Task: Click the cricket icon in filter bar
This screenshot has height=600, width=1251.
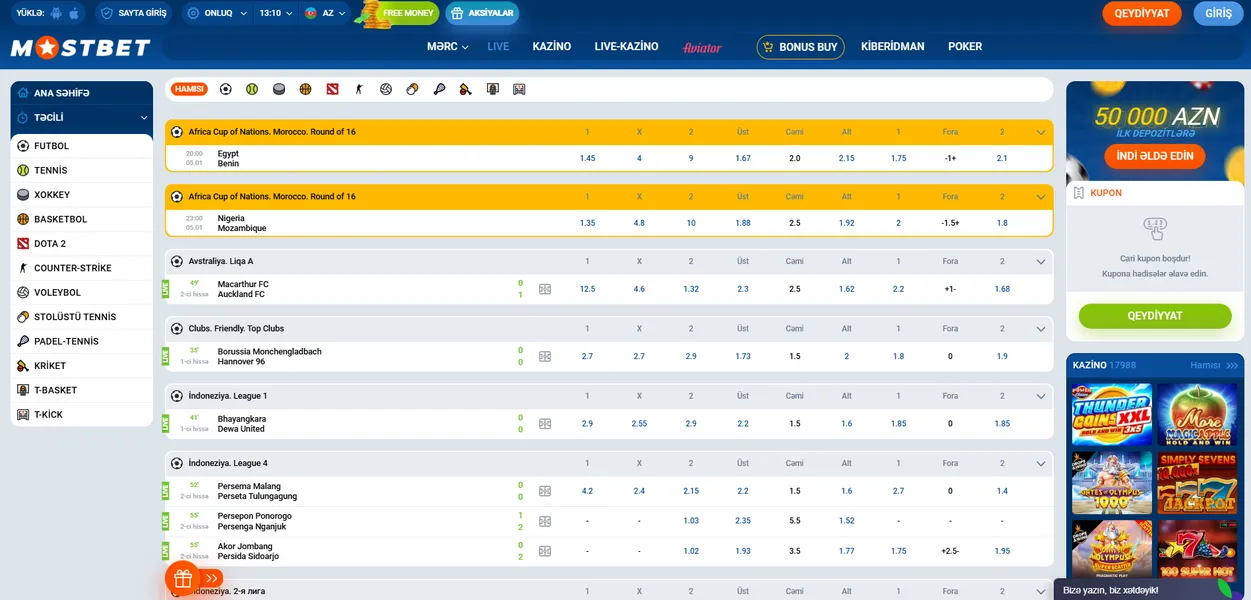Action: (465, 89)
